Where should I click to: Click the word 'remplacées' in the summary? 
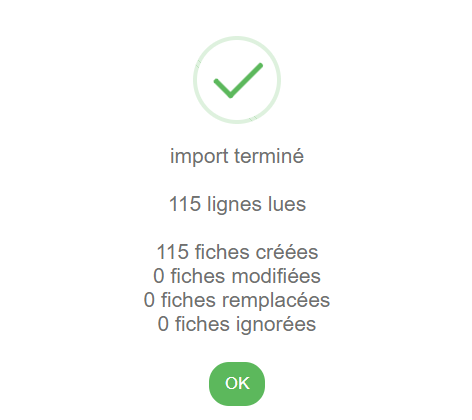pyautogui.click(x=276, y=301)
